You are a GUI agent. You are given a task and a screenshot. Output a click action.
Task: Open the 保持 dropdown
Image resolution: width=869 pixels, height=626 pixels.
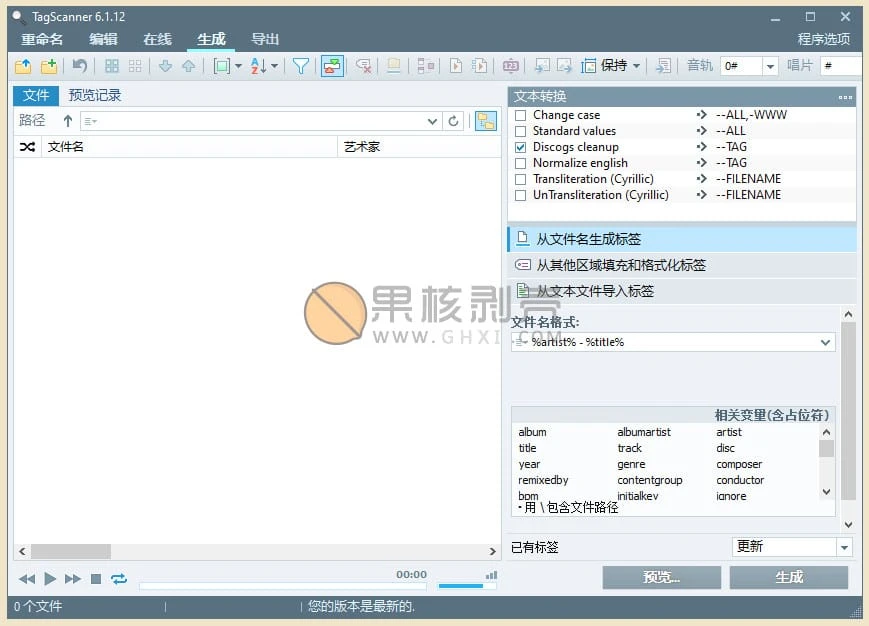point(636,66)
